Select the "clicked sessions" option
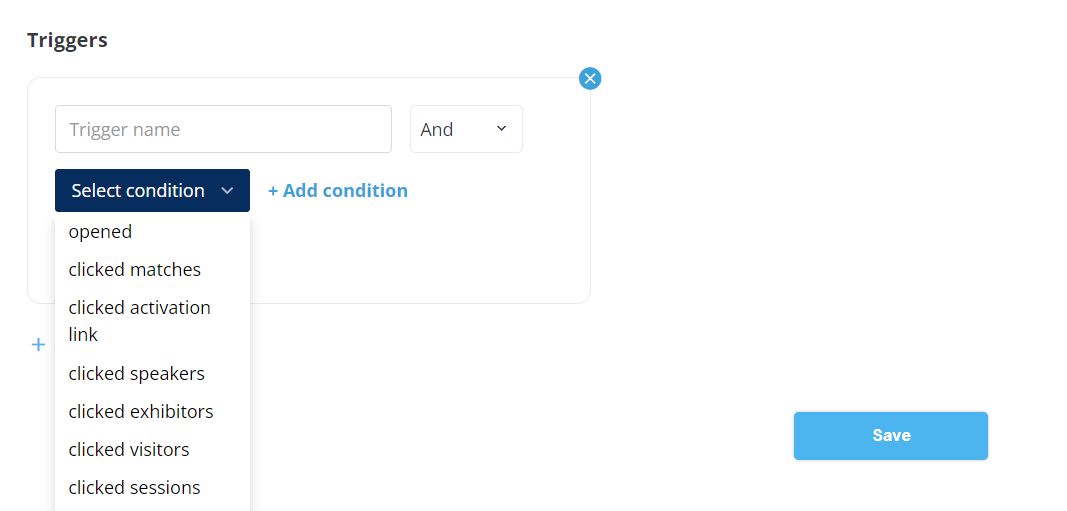Image resolution: width=1067 pixels, height=511 pixels. 134,487
